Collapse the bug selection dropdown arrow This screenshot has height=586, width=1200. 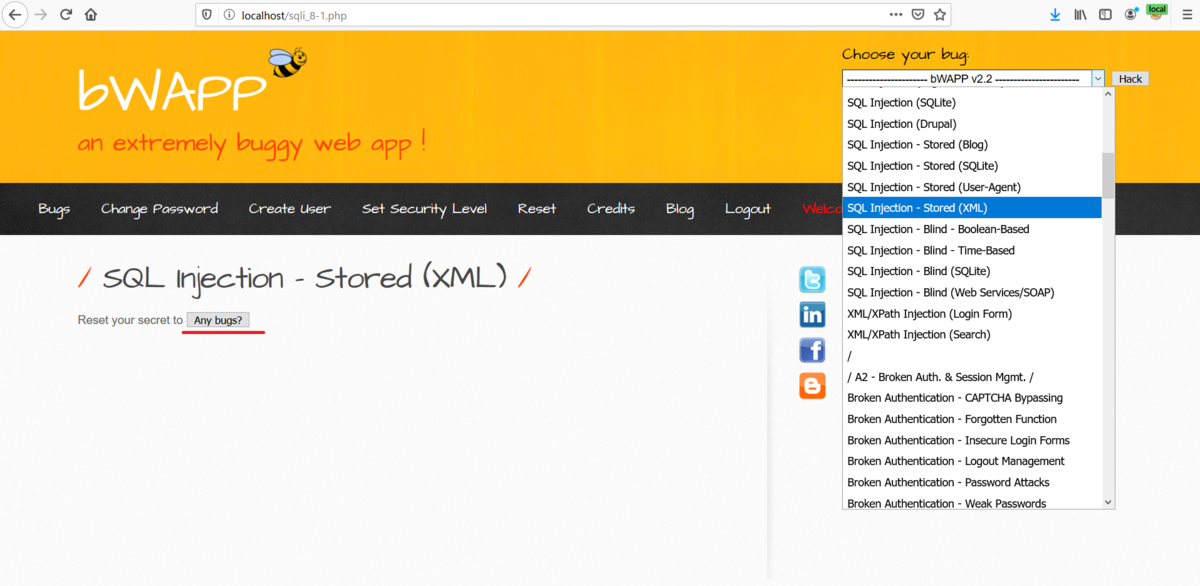click(1098, 78)
